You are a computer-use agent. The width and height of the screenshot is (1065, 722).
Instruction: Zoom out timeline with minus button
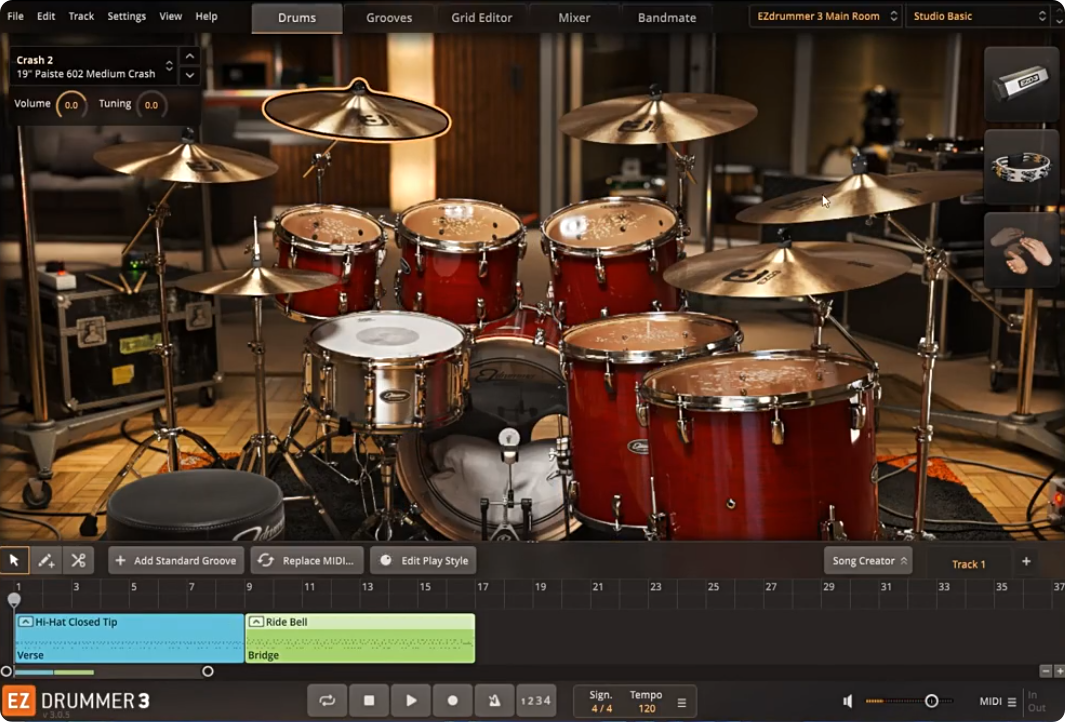pos(1046,671)
